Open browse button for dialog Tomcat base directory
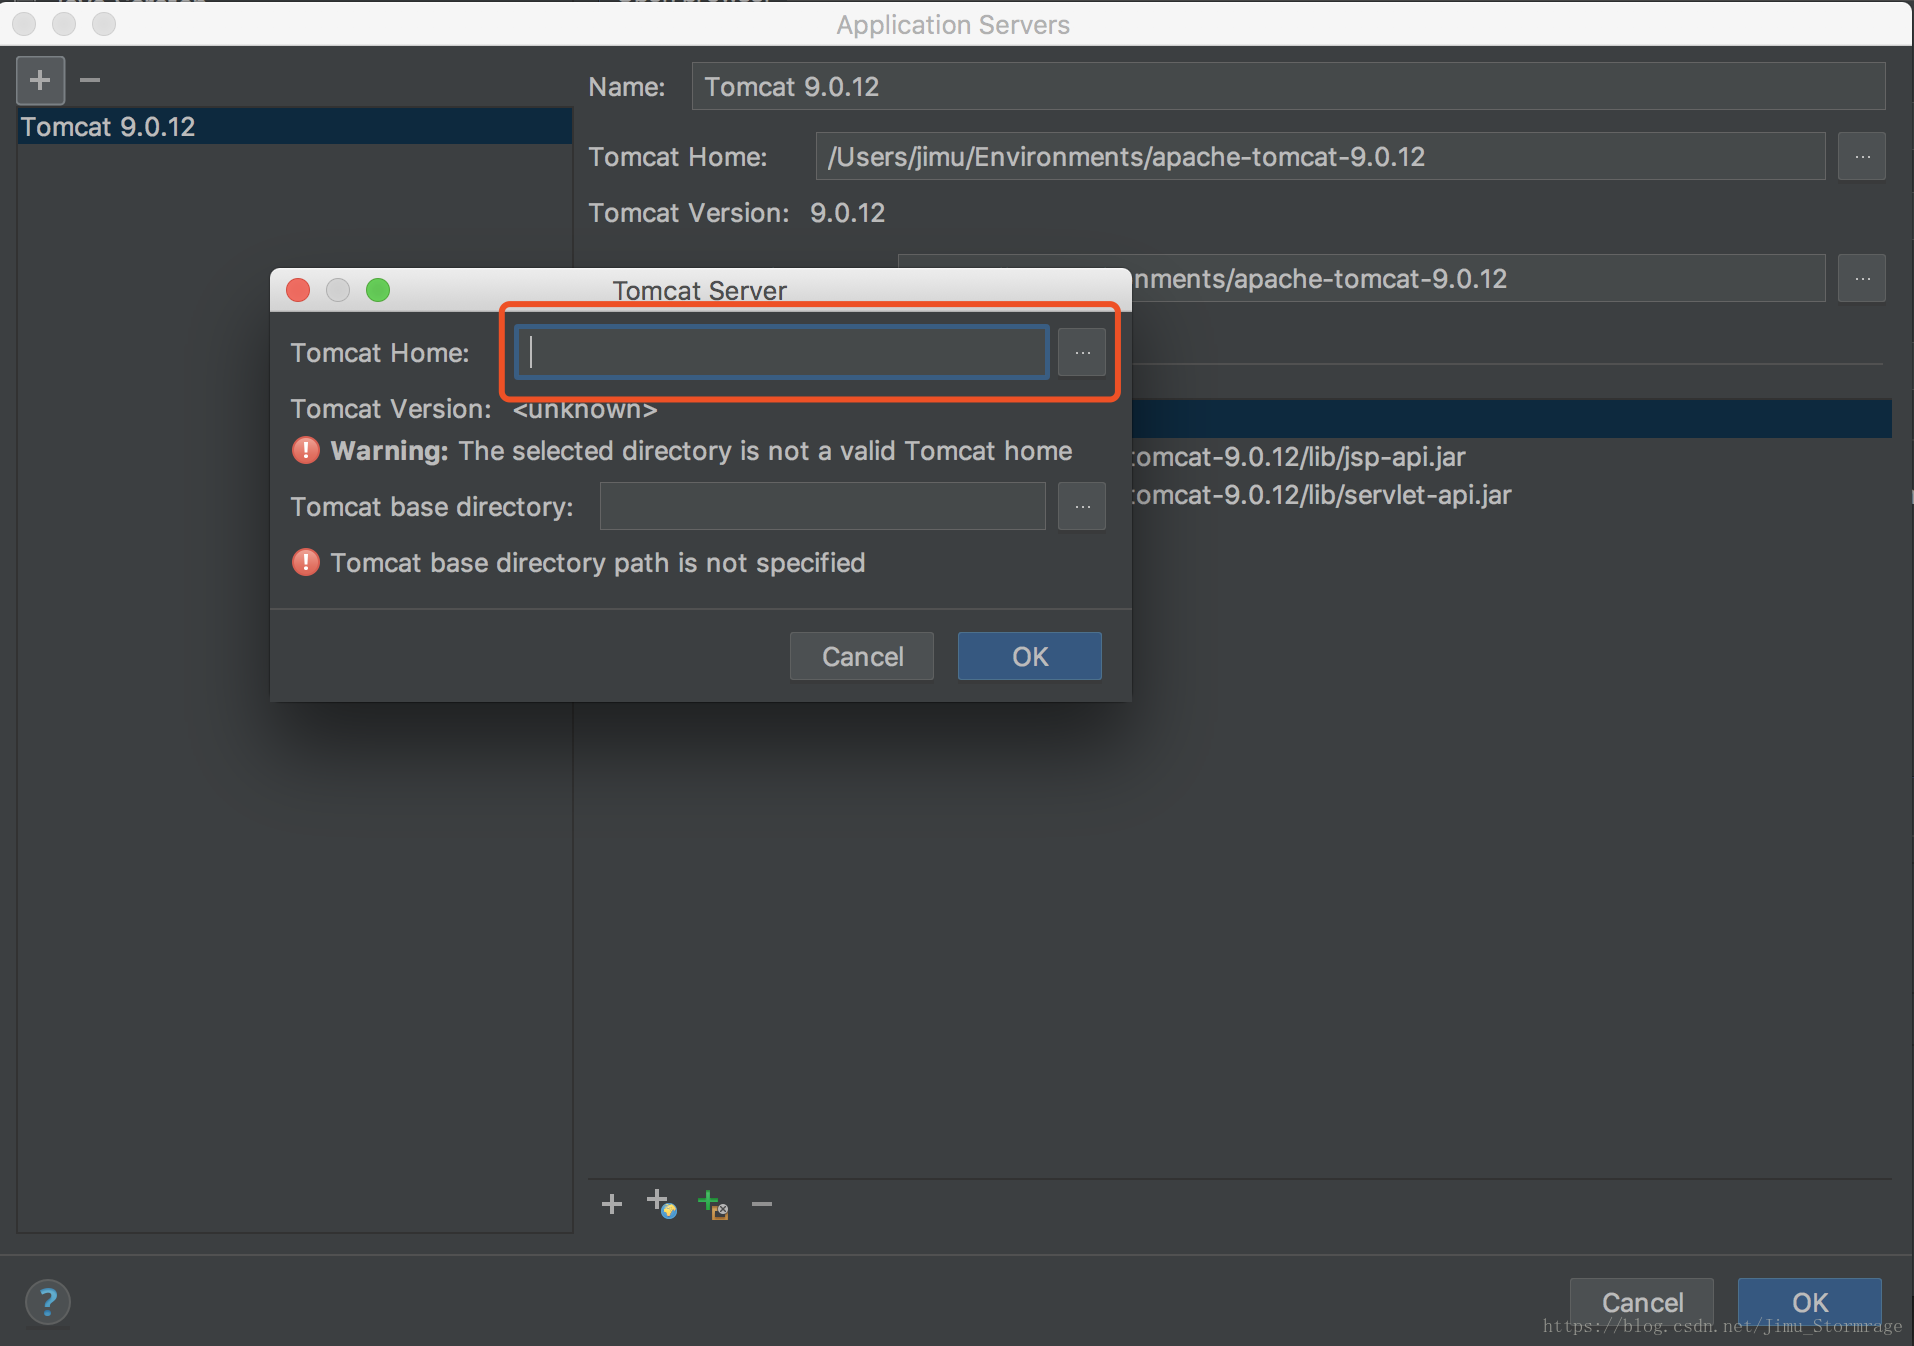This screenshot has height=1346, width=1914. (x=1082, y=507)
